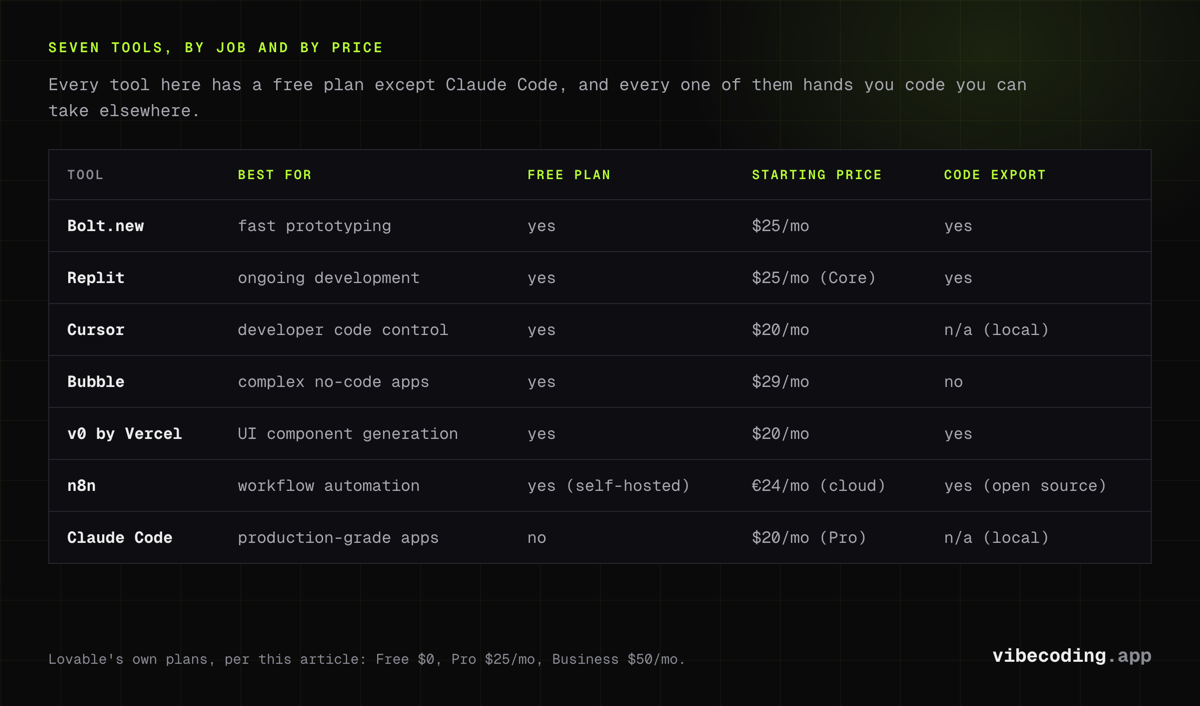The image size is (1200, 706).
Task: Click Replit's code export 'yes'
Action: pos(958,278)
